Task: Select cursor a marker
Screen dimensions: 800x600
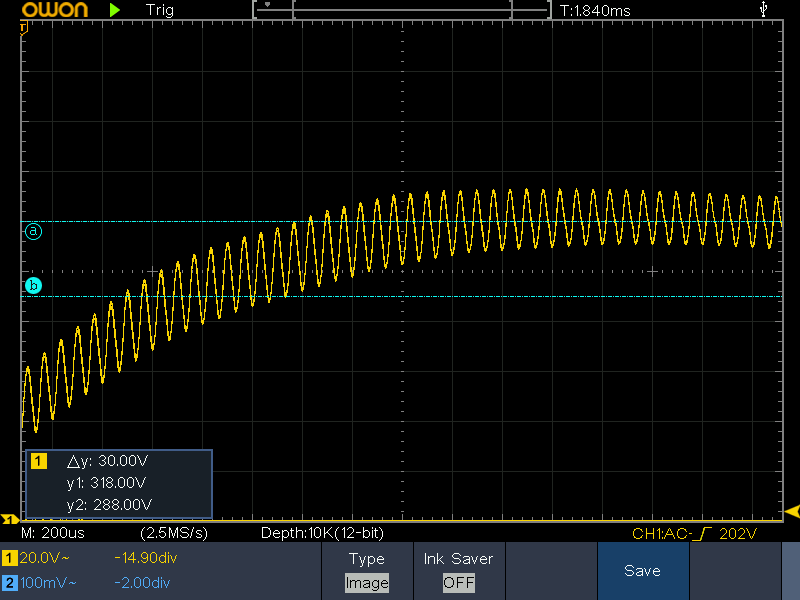Action: coord(34,231)
